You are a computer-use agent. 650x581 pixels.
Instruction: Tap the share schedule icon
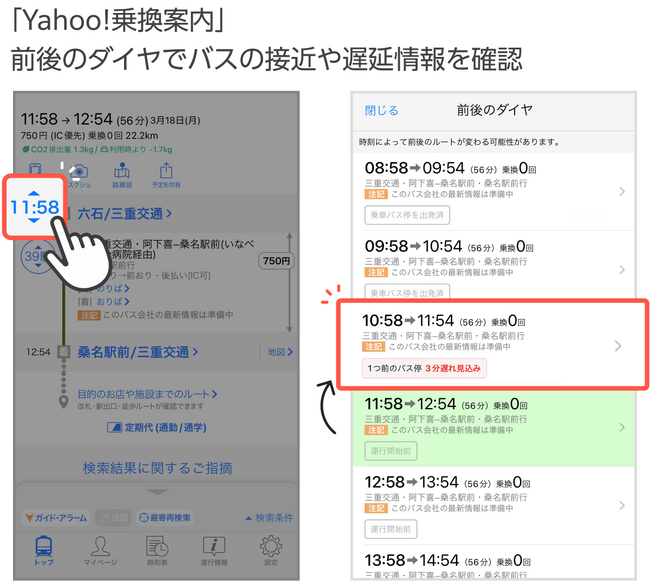click(166, 173)
